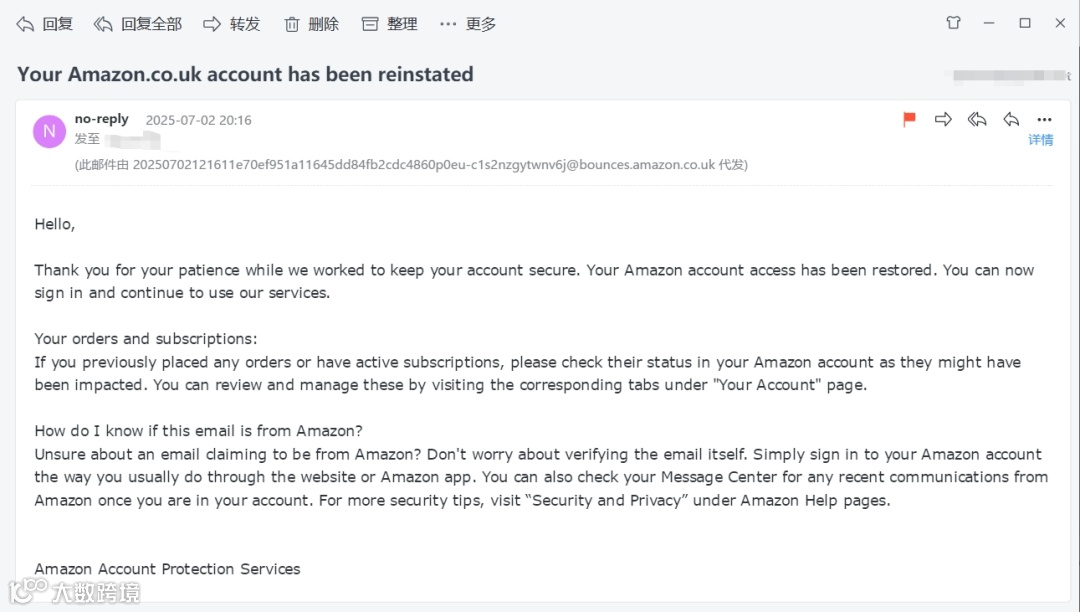Click the blurred recipient address after 发至
Viewport: 1080px width, 612px height.
(x=133, y=140)
